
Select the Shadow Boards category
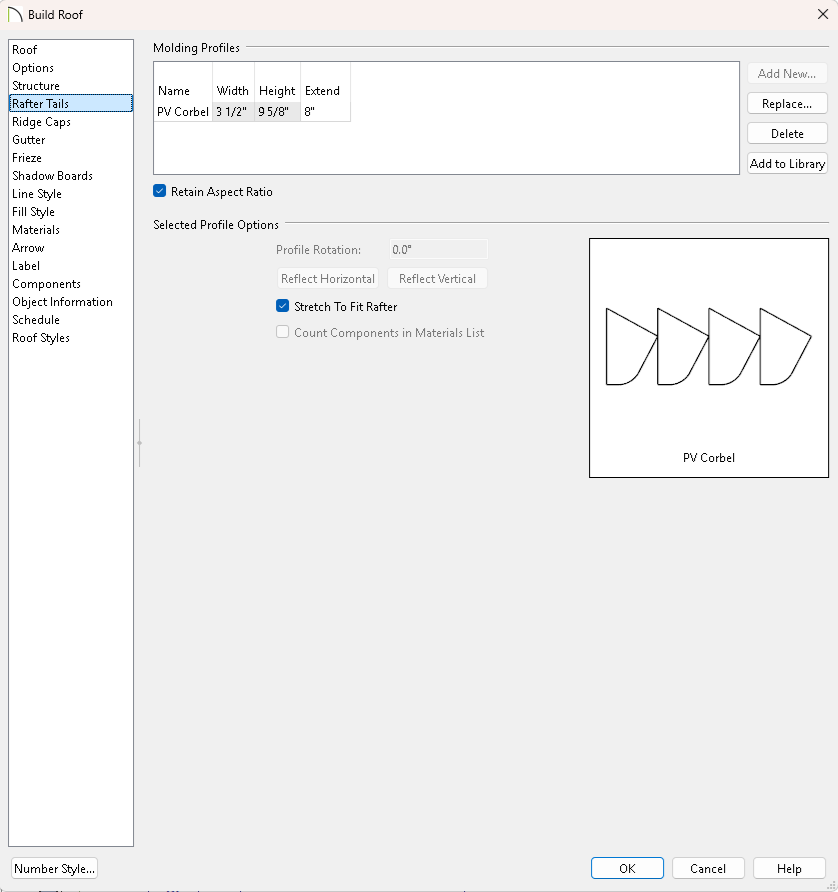tap(52, 176)
